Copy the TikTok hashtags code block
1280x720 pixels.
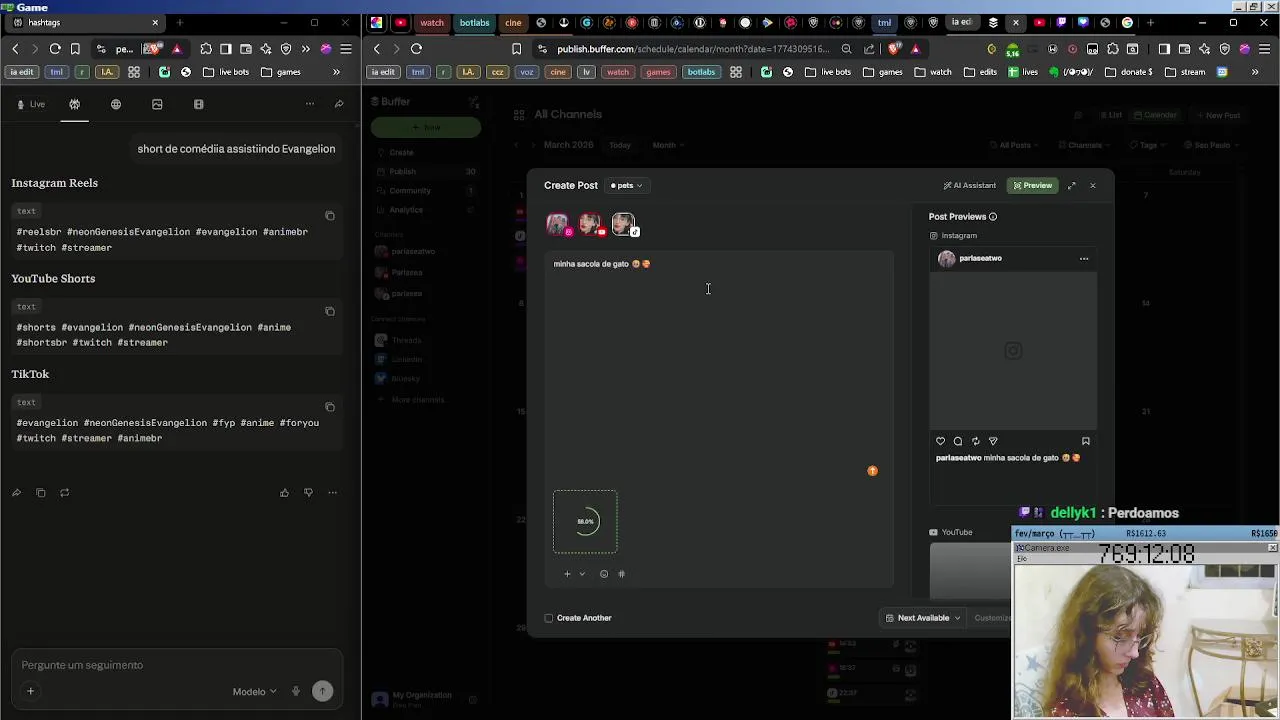click(330, 407)
